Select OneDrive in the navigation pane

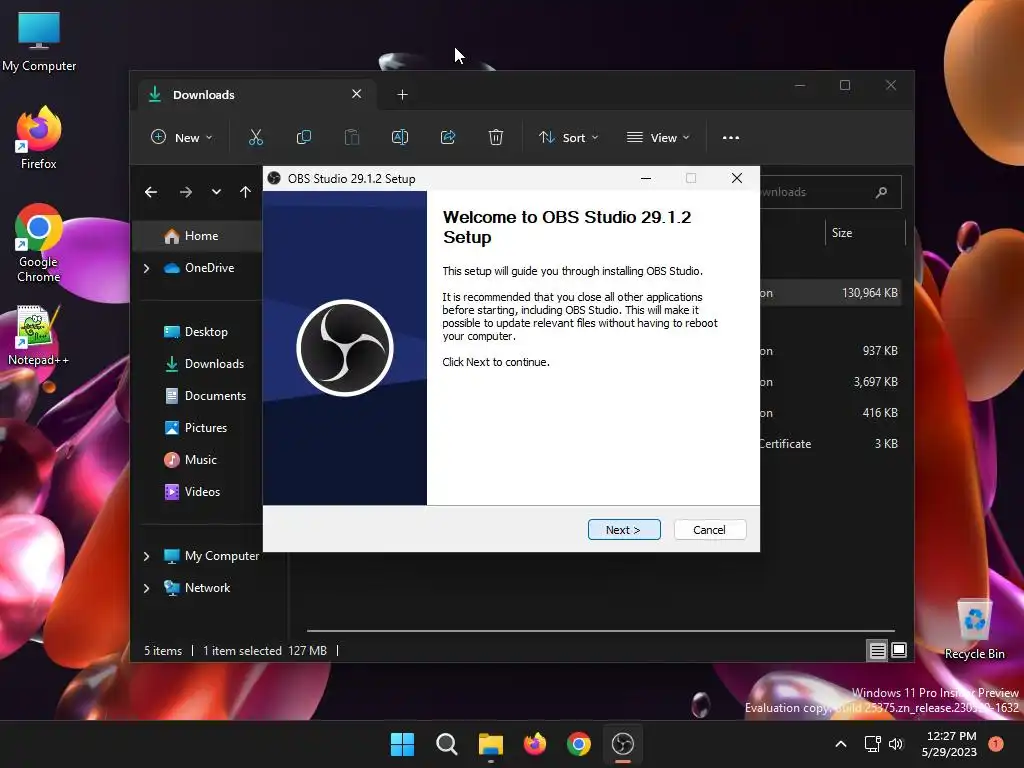(208, 268)
